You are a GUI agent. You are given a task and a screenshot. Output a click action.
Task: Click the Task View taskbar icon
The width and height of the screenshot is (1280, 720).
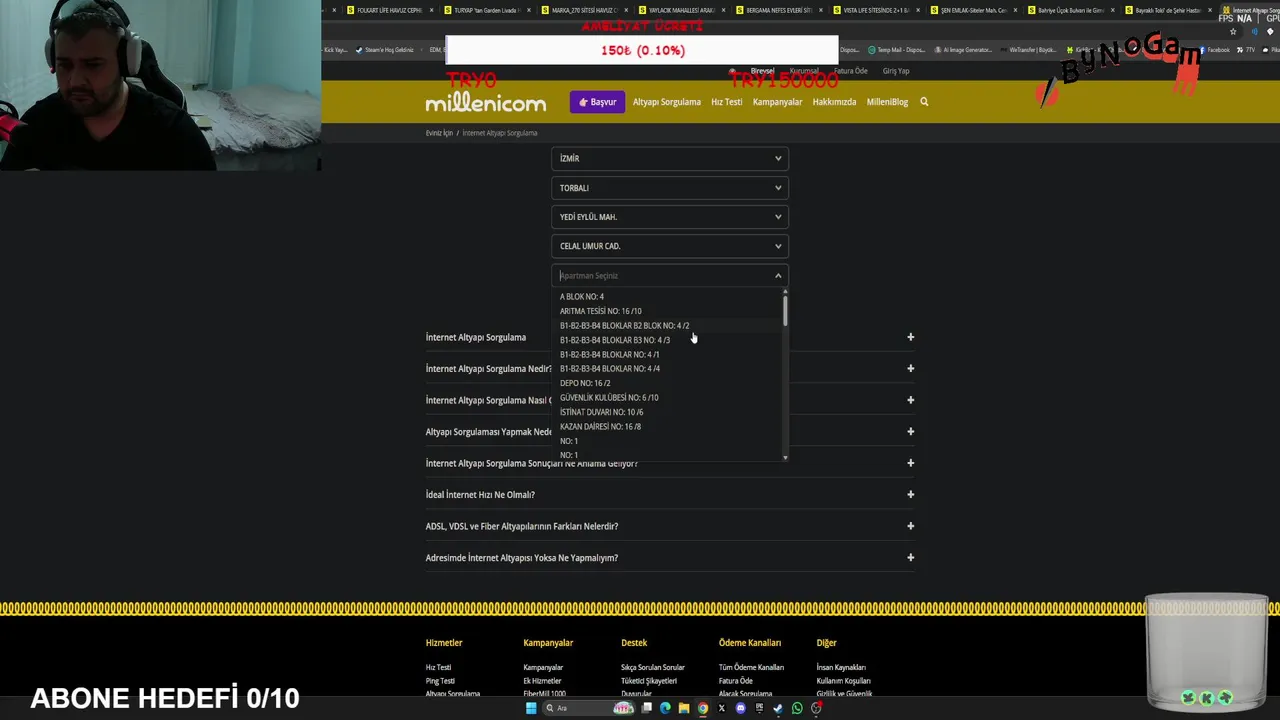click(647, 708)
